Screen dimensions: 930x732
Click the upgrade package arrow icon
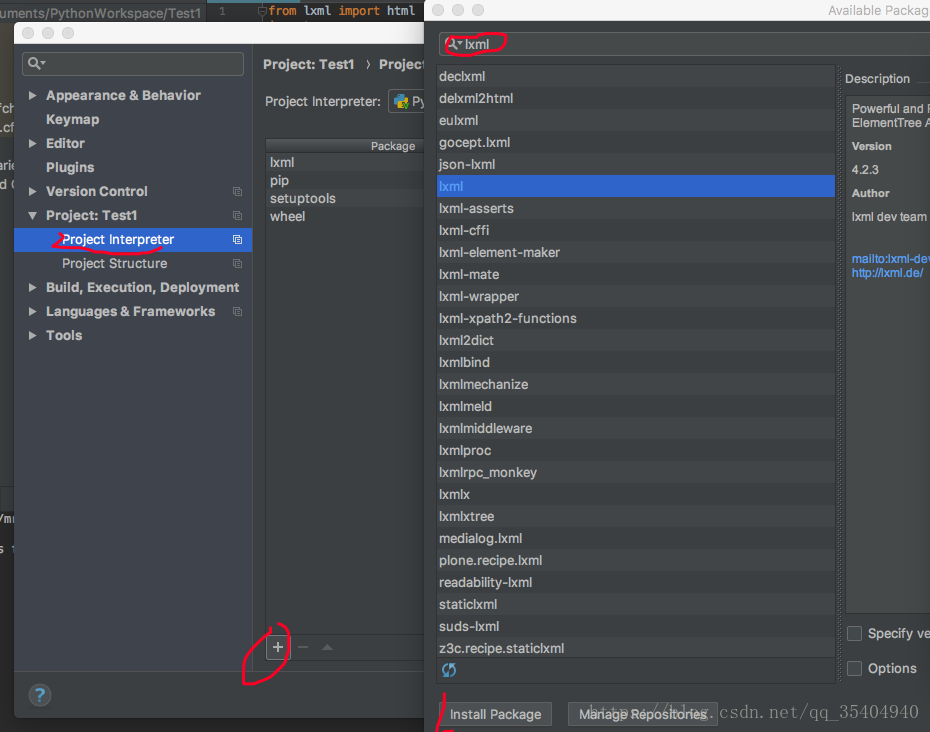pyautogui.click(x=327, y=647)
